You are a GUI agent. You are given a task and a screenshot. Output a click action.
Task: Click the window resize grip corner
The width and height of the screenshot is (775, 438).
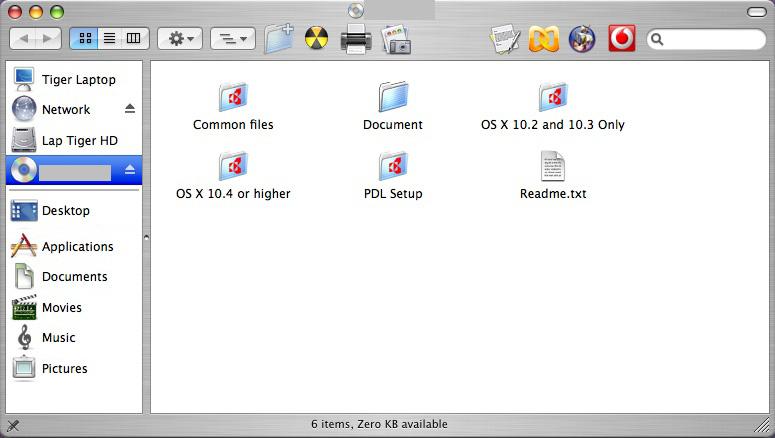(x=763, y=426)
